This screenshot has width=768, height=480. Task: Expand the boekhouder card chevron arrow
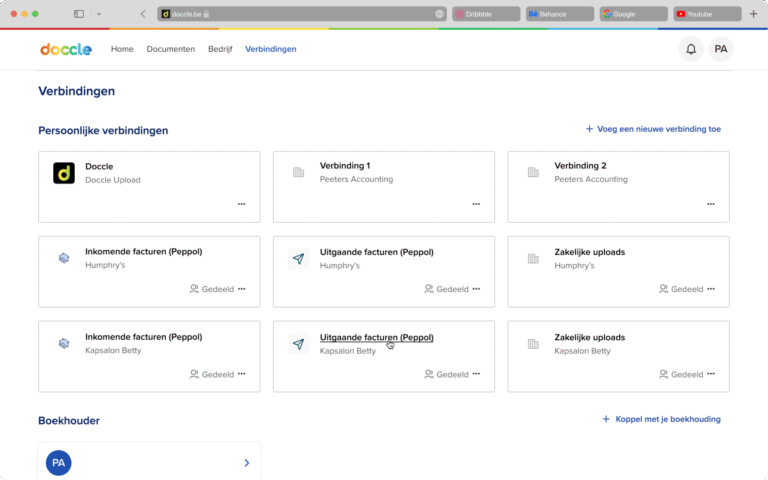pos(246,463)
